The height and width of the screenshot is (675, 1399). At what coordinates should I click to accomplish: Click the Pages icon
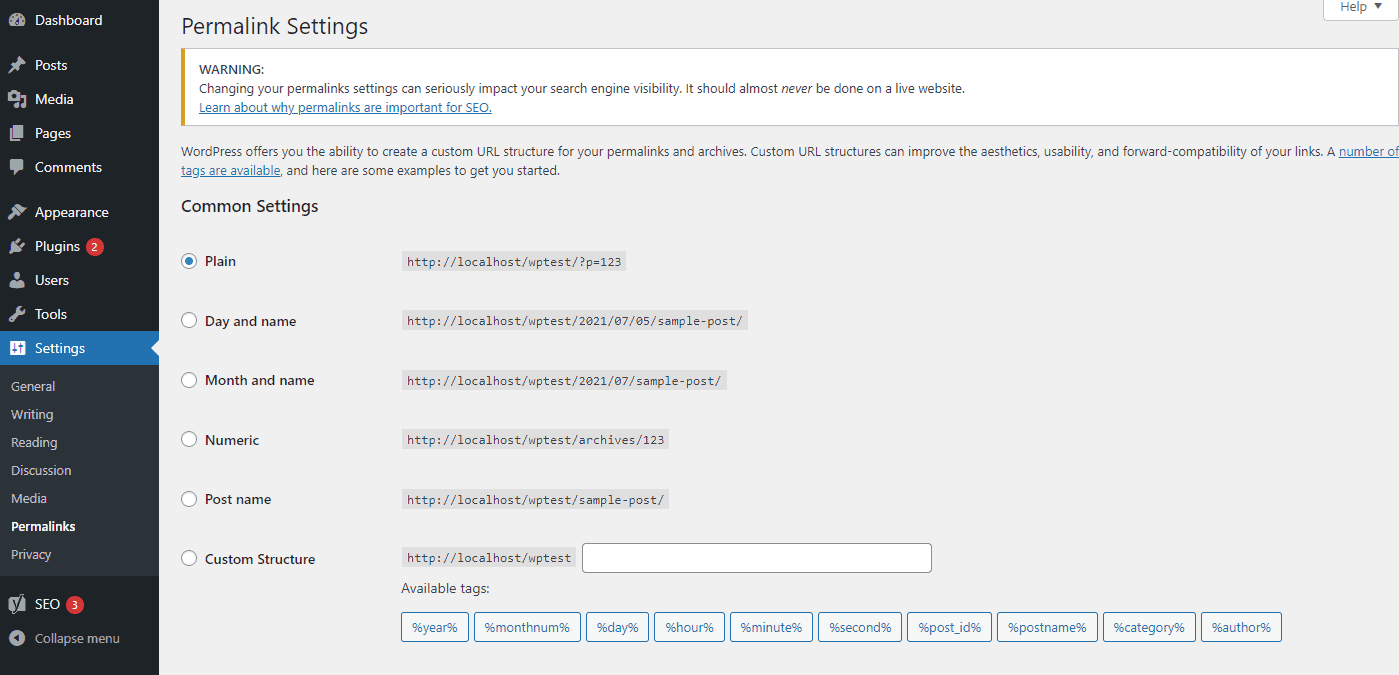(x=17, y=133)
